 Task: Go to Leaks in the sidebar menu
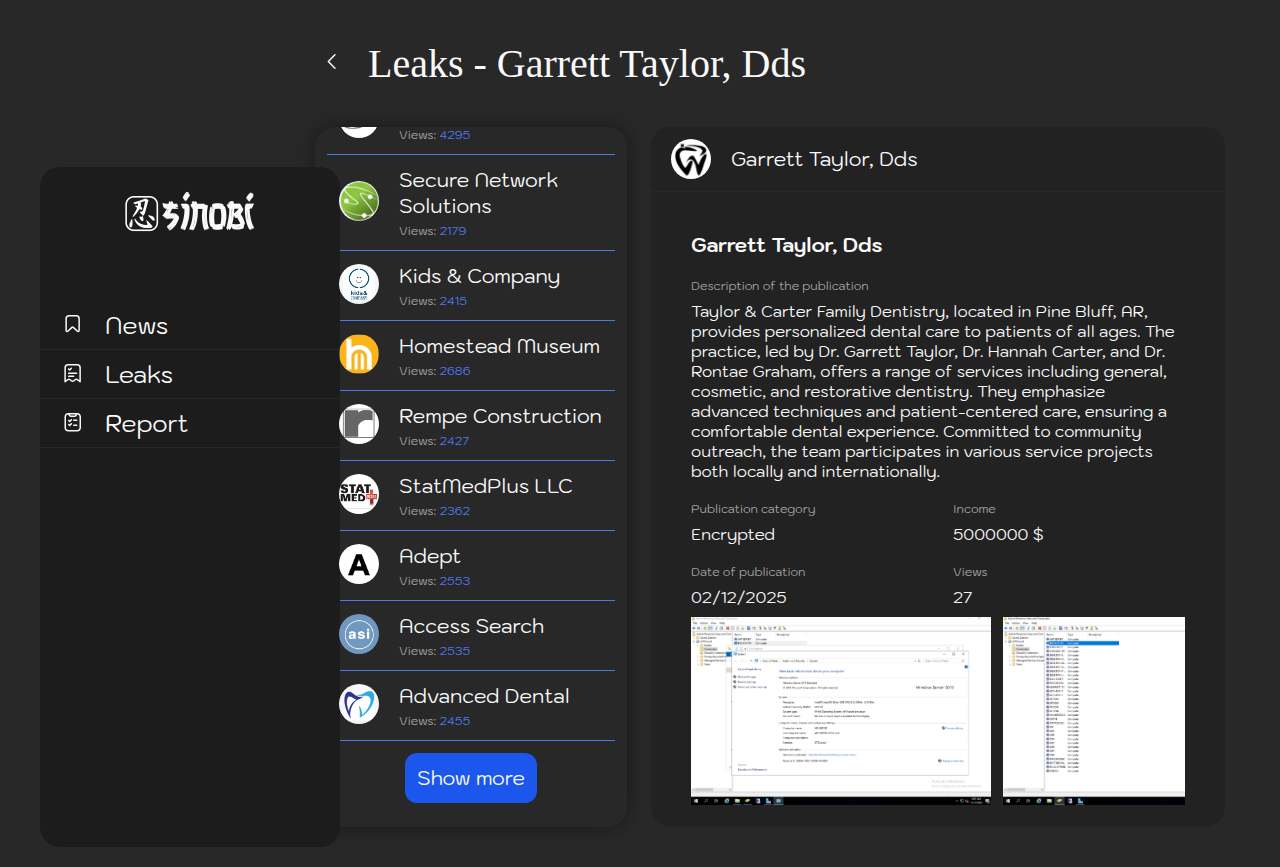point(138,375)
